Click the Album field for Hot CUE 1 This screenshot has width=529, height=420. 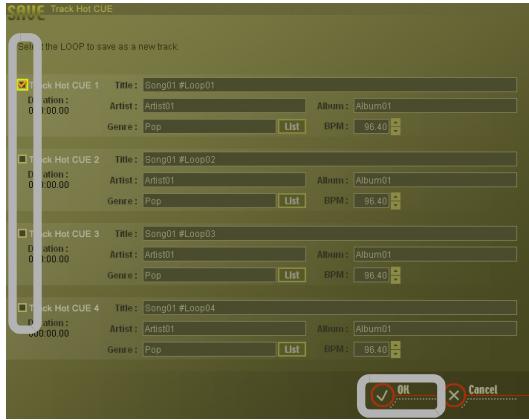435,106
